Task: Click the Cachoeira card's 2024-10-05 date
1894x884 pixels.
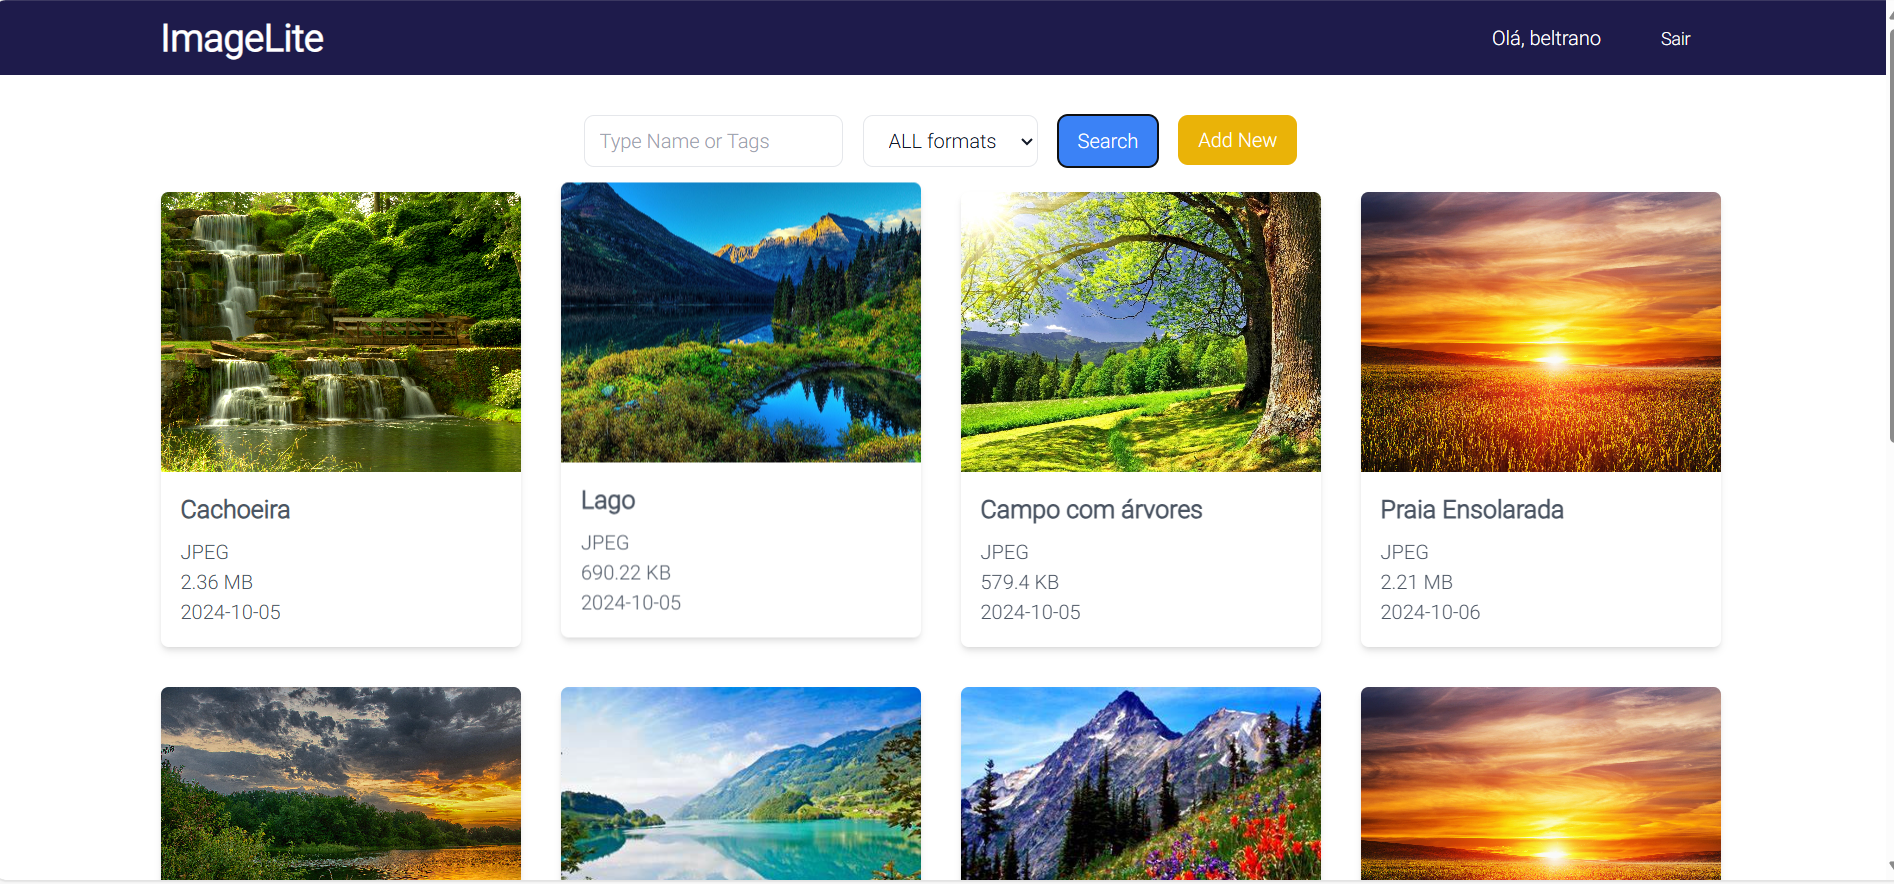Action: pos(231,612)
